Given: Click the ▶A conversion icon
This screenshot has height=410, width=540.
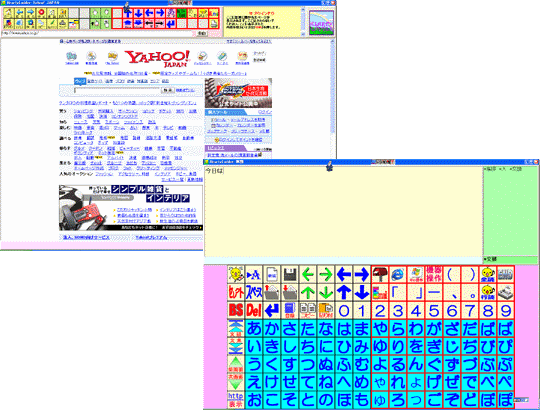Looking at the screenshot, I should point(254,274).
